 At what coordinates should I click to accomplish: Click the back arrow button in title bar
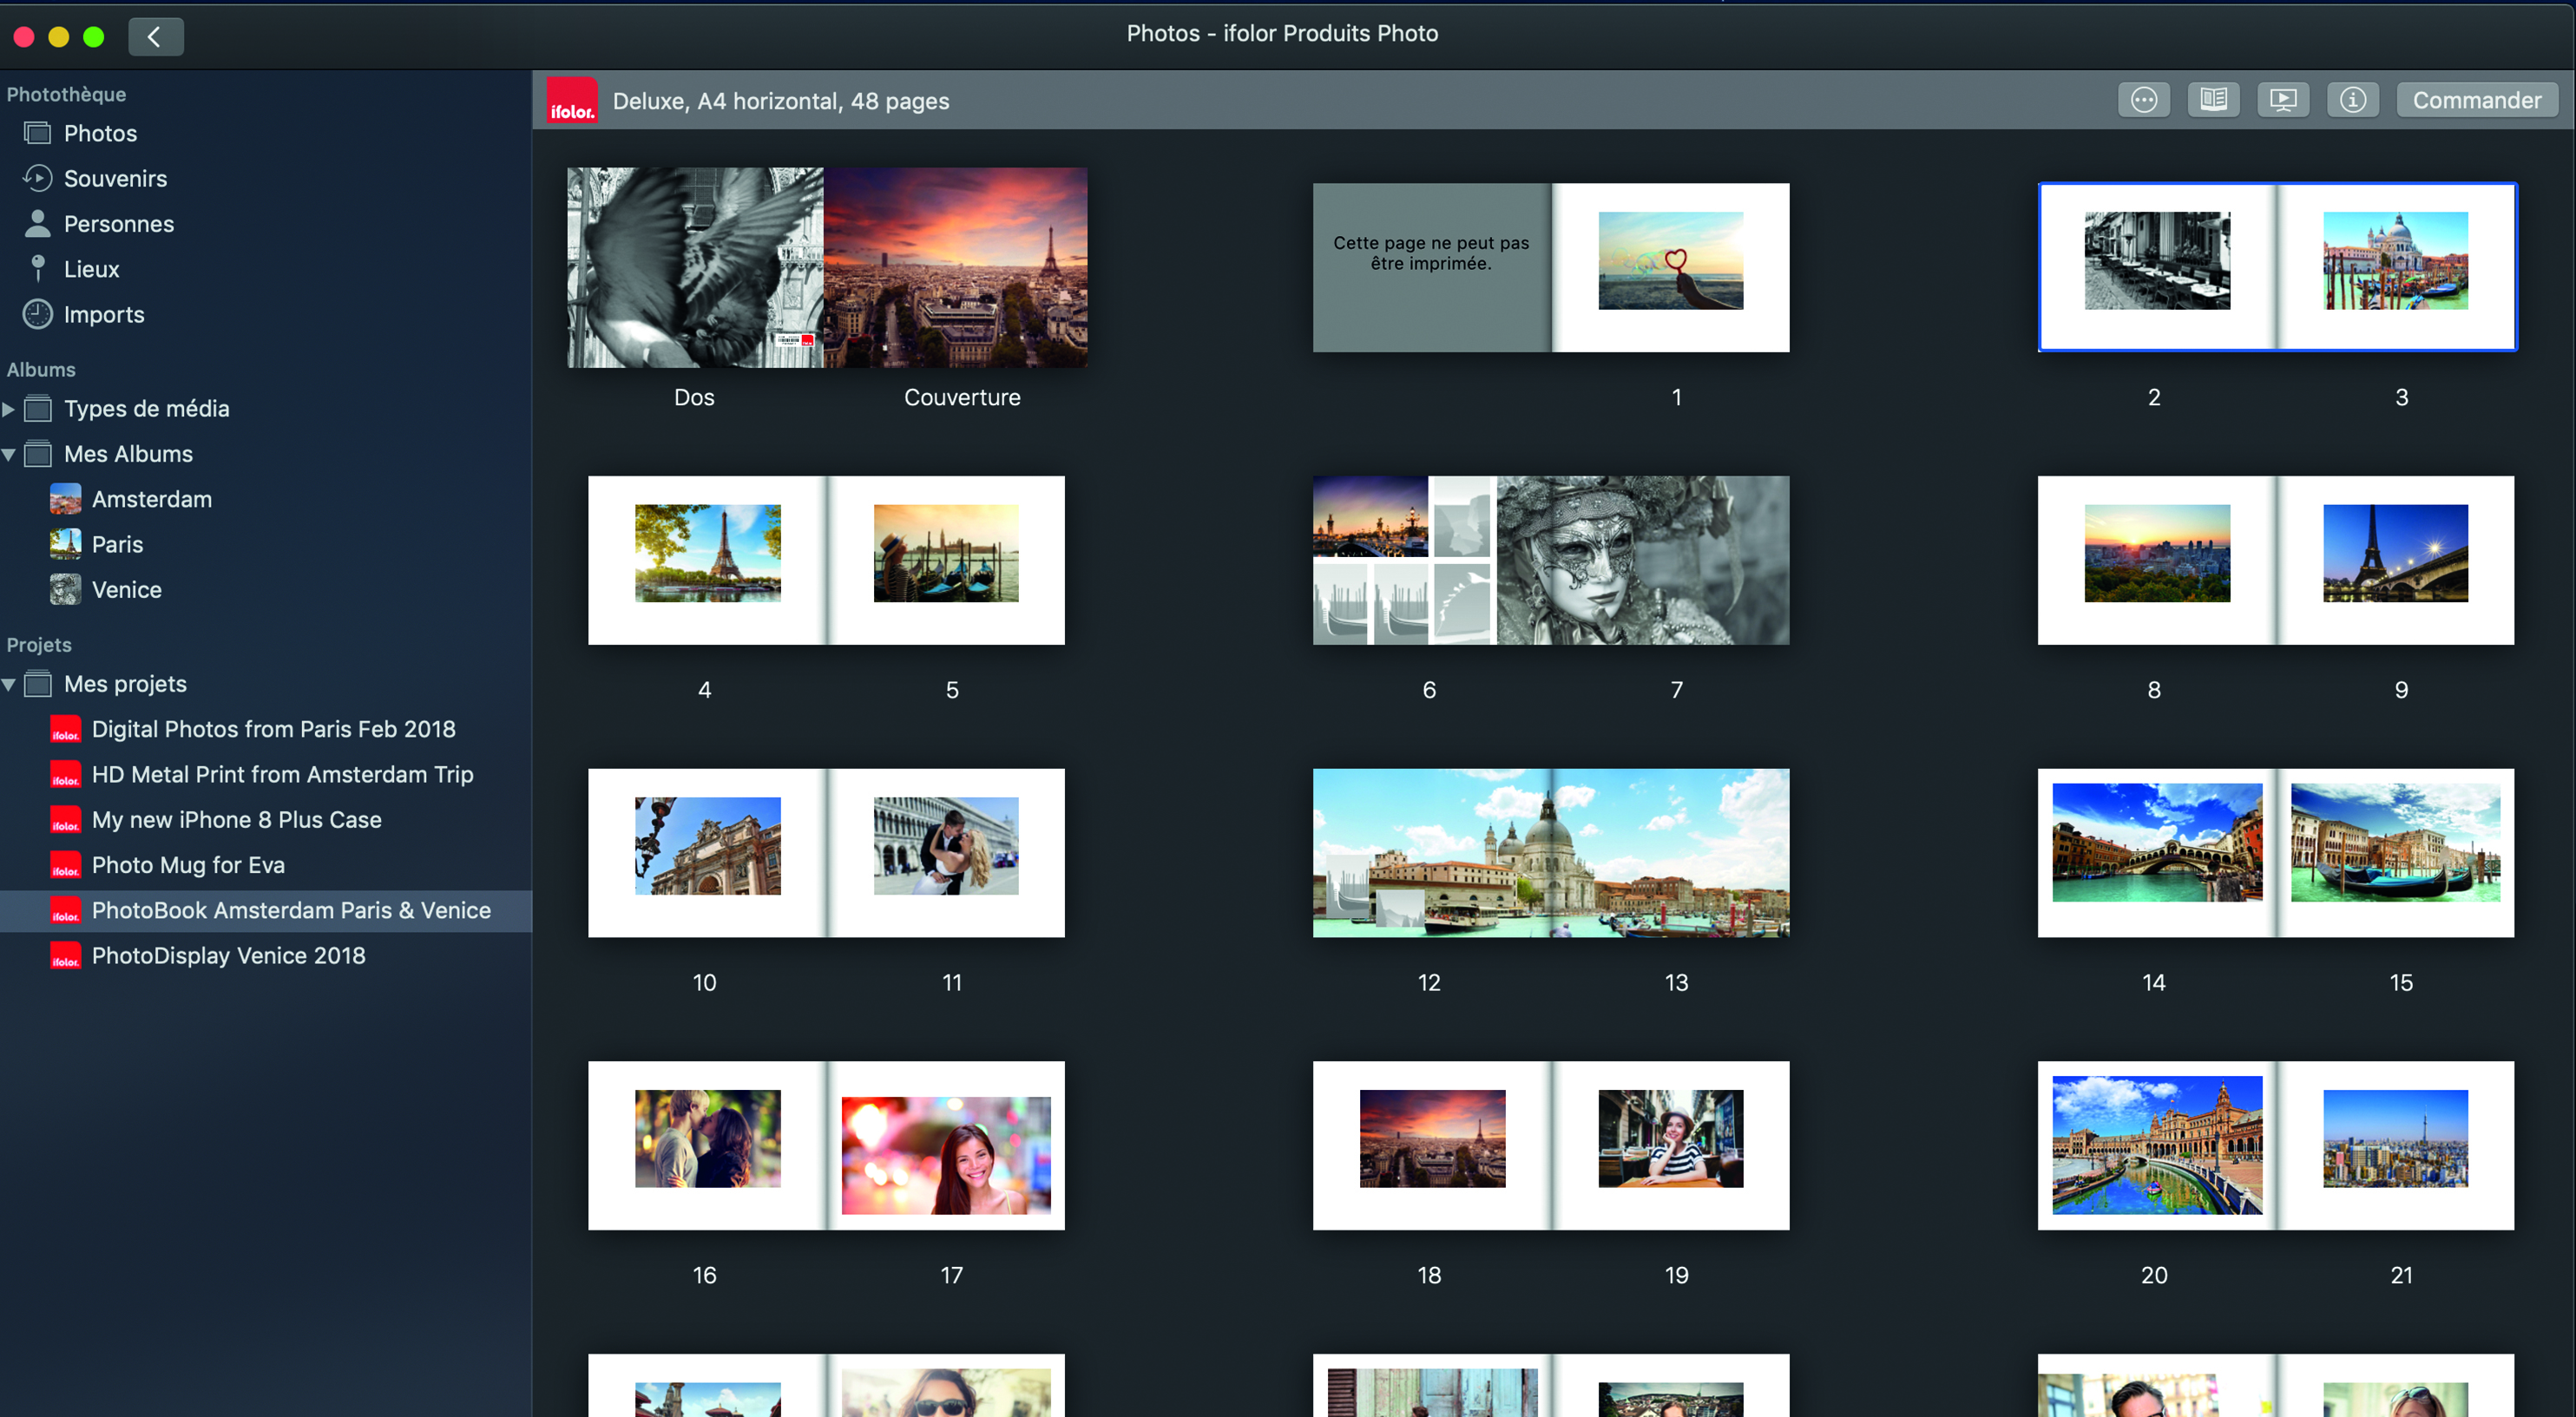coord(155,37)
